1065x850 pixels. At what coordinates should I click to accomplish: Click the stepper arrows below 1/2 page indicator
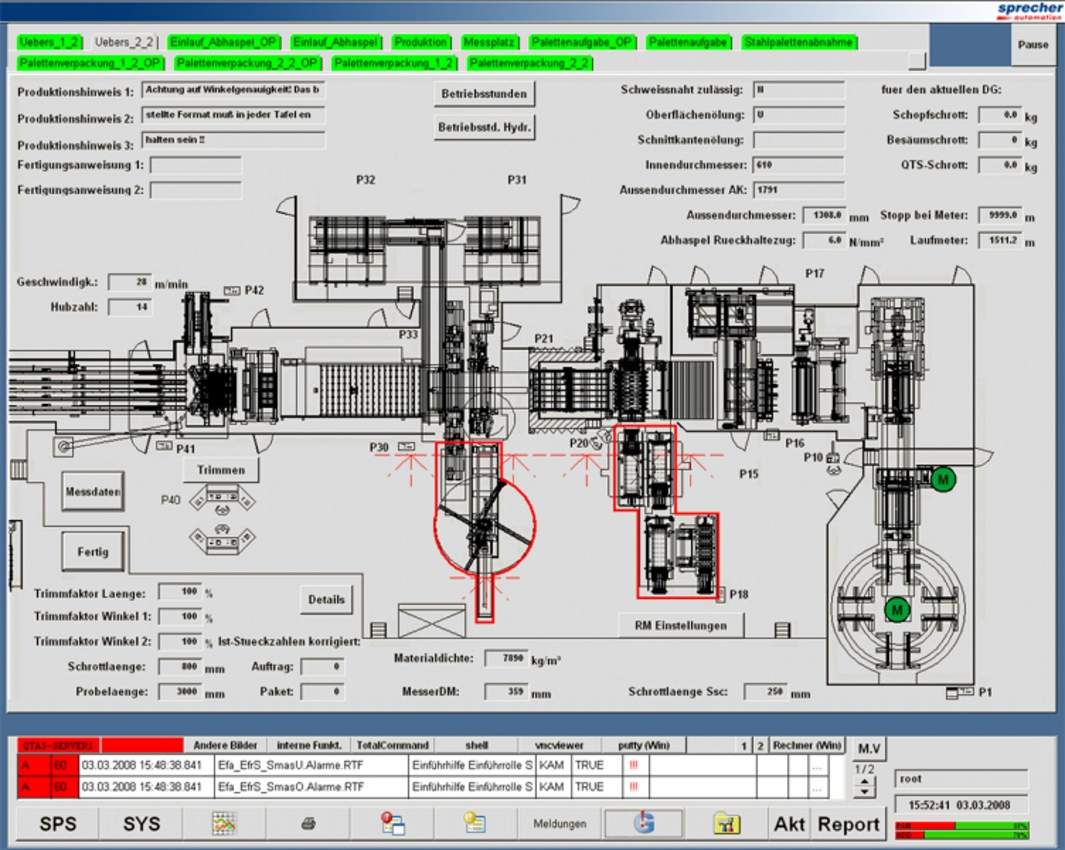click(865, 787)
